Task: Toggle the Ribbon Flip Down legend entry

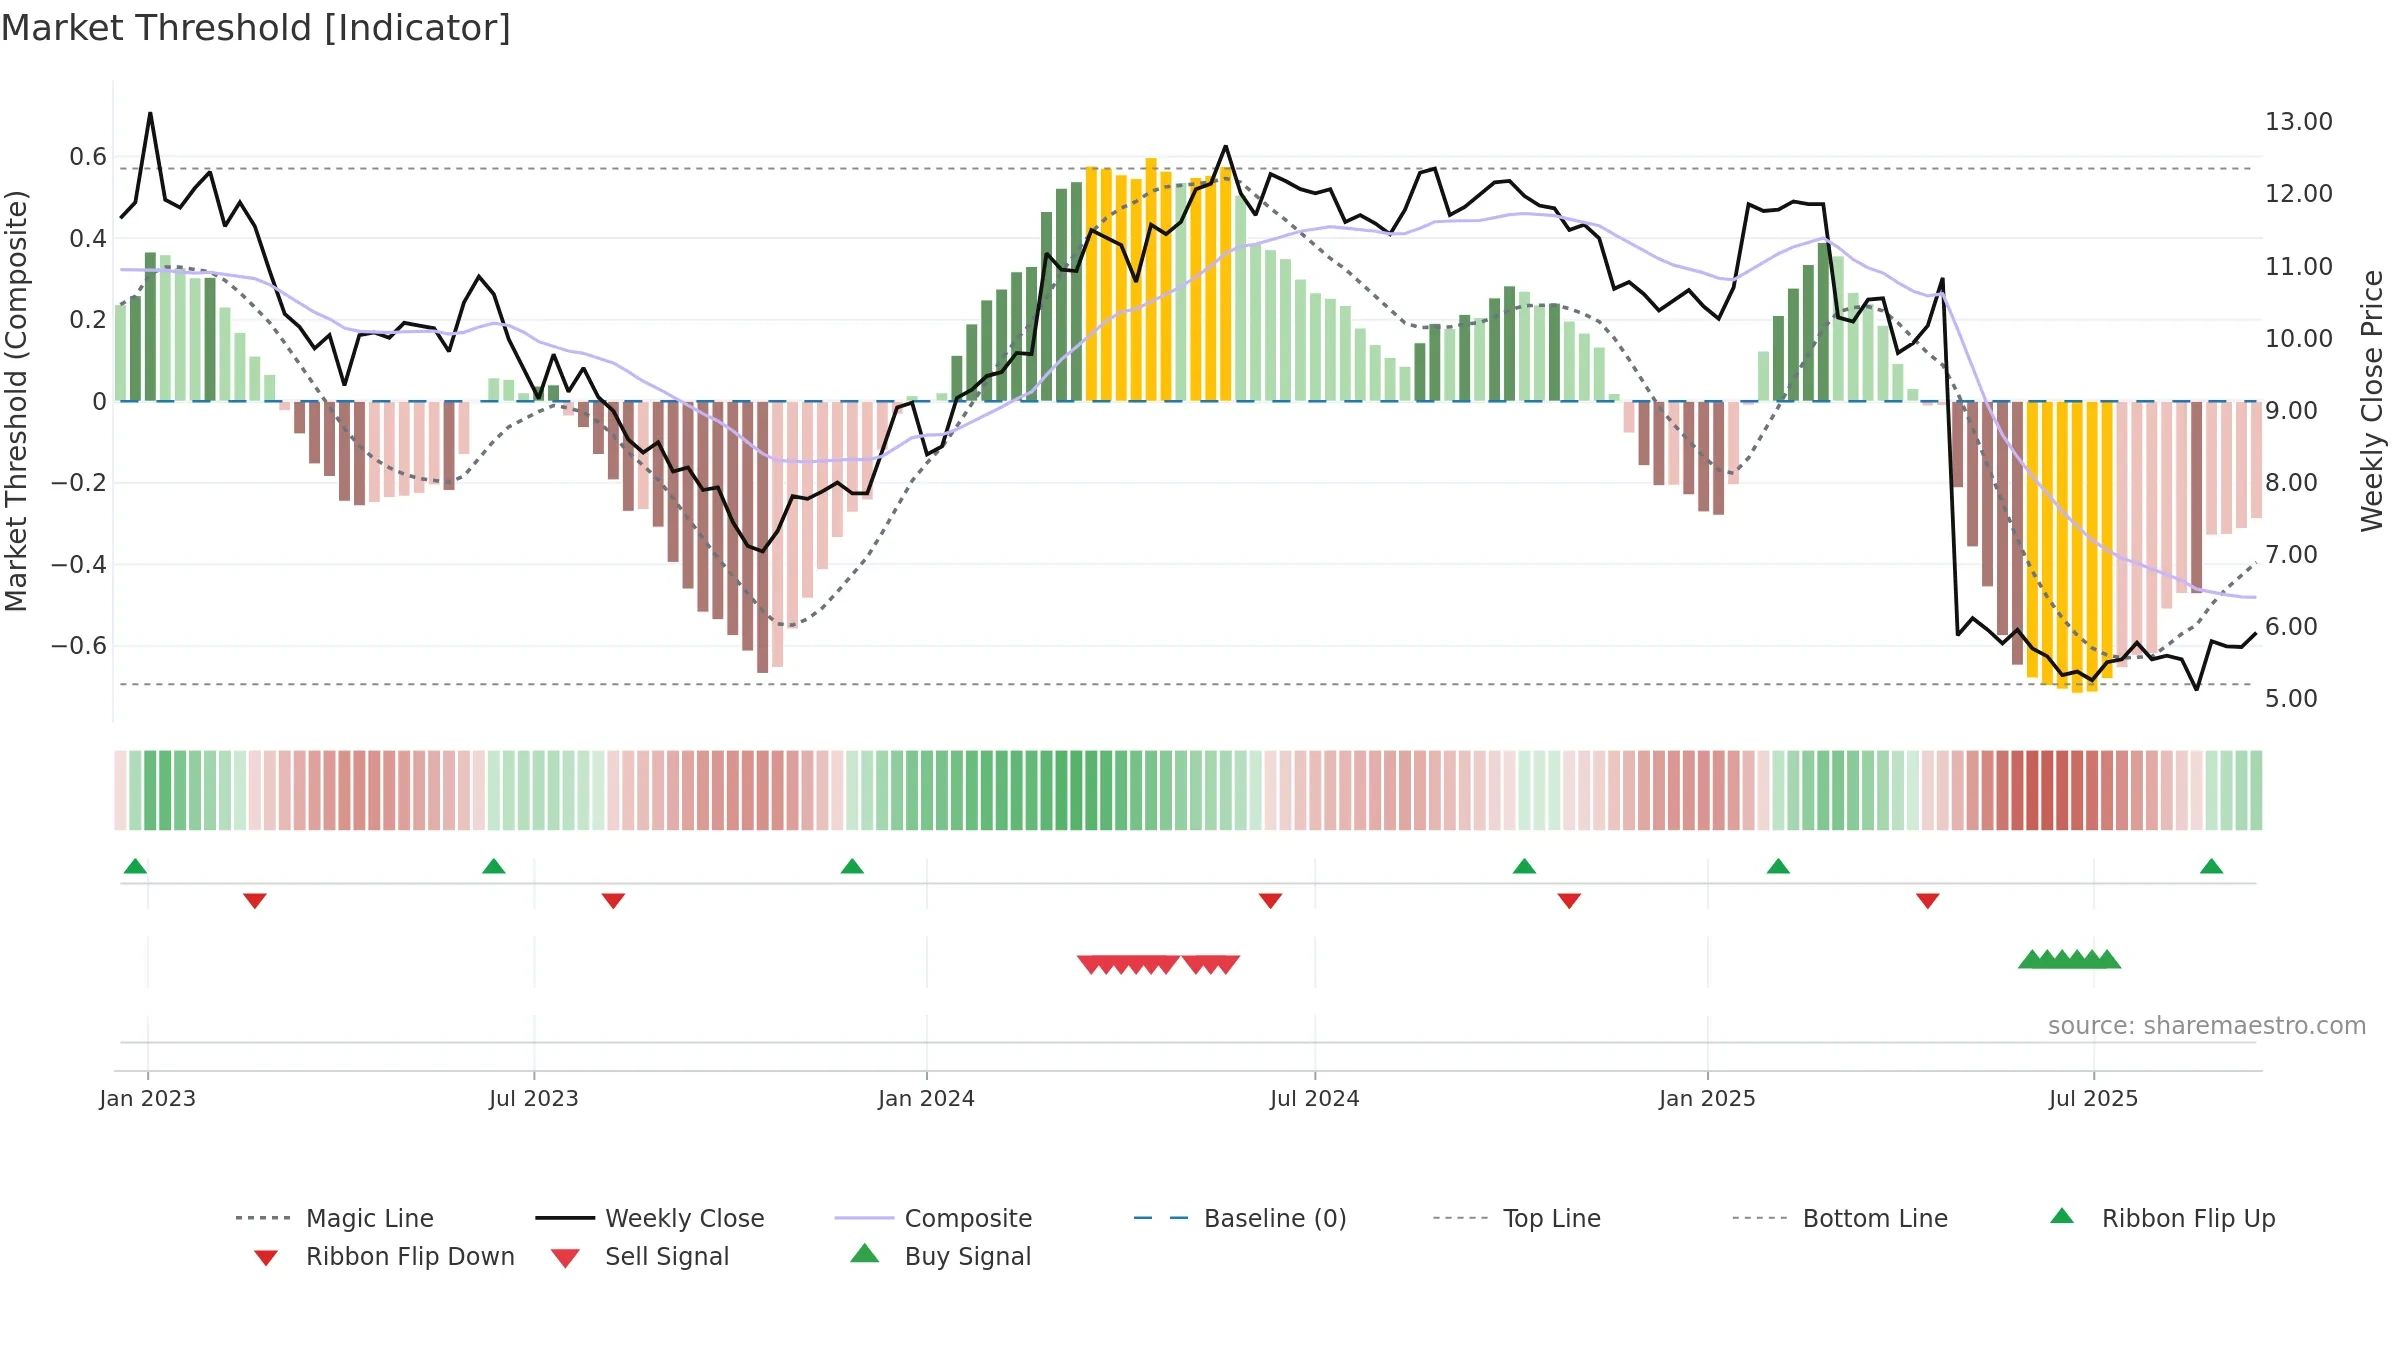Action: coord(384,1256)
